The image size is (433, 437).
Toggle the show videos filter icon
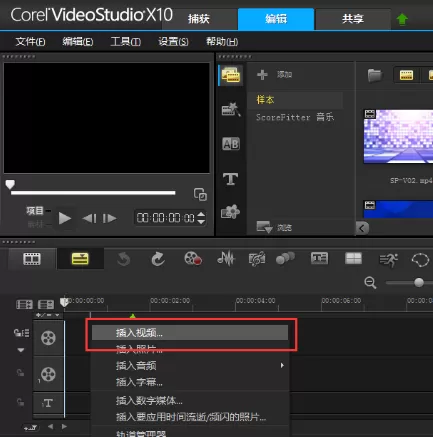[x=406, y=75]
